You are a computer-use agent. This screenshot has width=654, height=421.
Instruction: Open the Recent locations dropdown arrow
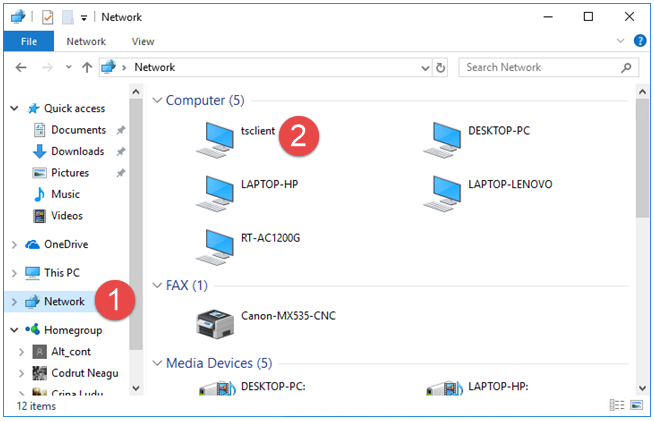click(68, 67)
